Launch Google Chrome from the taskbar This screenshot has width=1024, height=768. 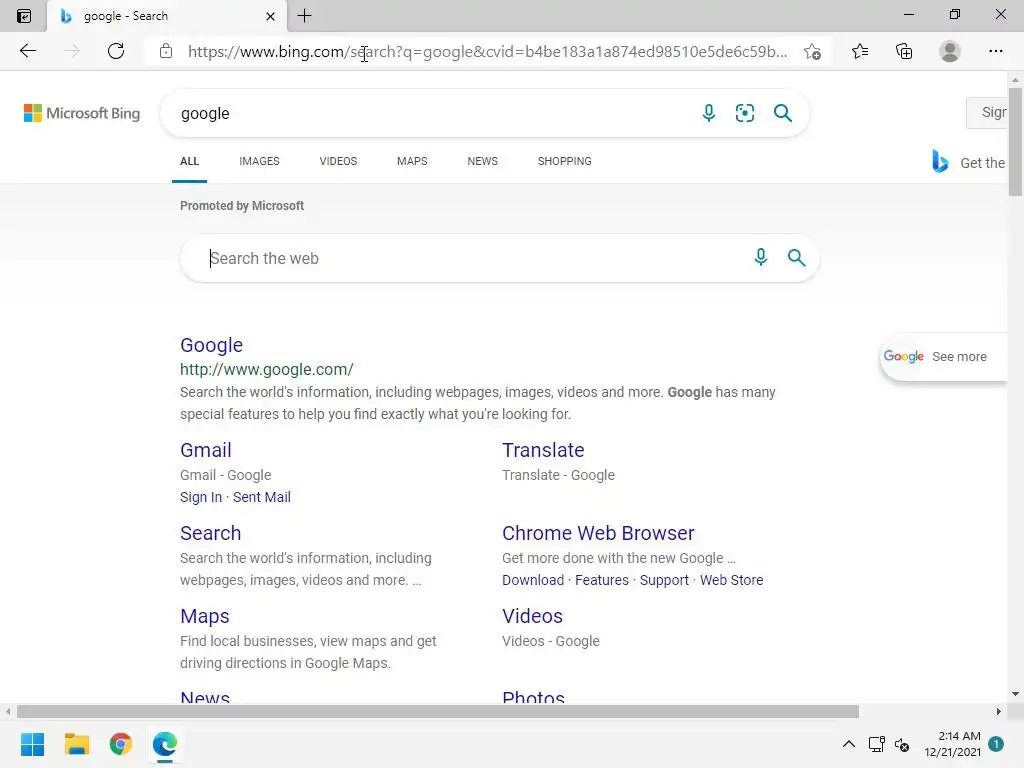click(x=121, y=744)
